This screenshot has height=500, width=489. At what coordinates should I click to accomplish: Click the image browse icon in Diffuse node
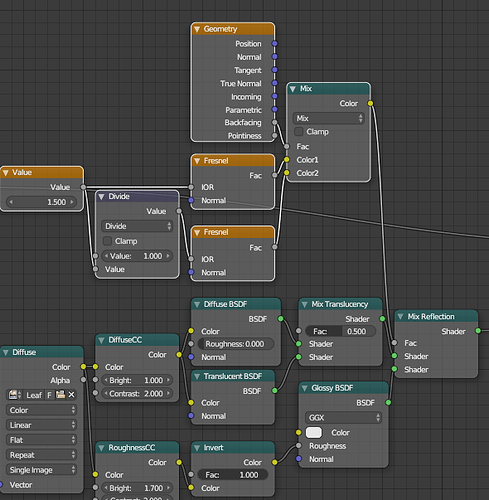[14, 395]
